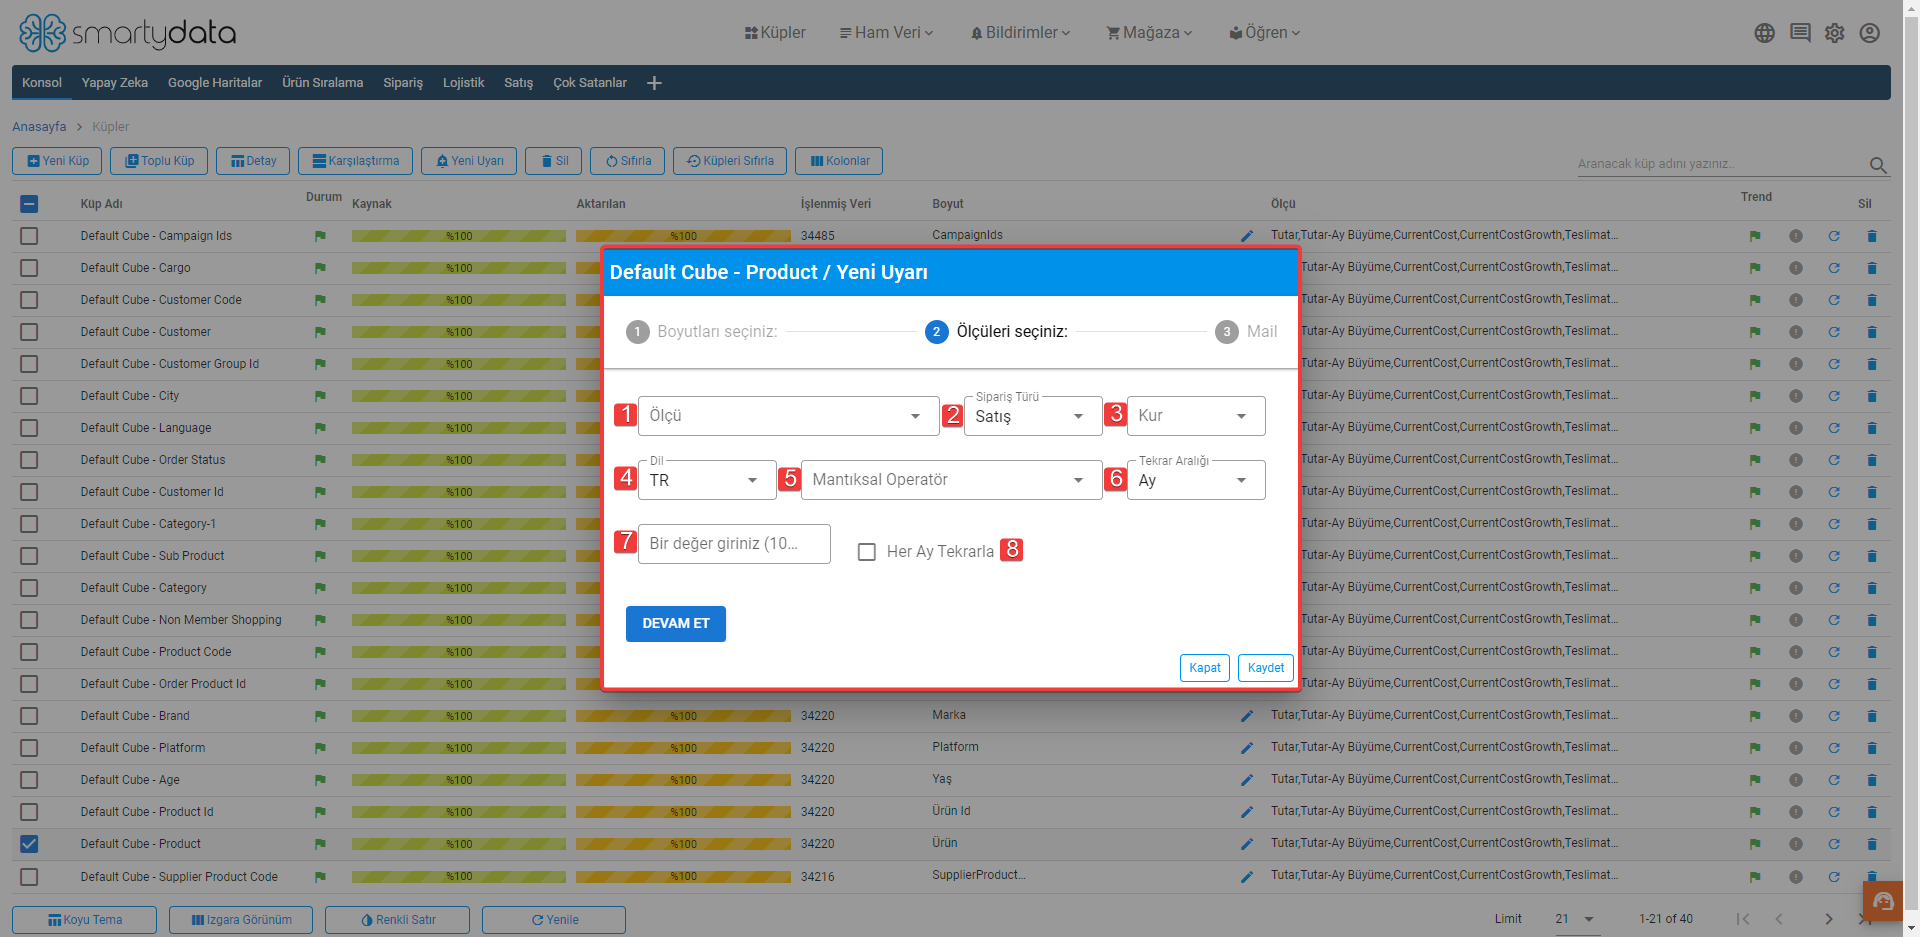Click status flag of Sub Product cube

[x=320, y=556]
